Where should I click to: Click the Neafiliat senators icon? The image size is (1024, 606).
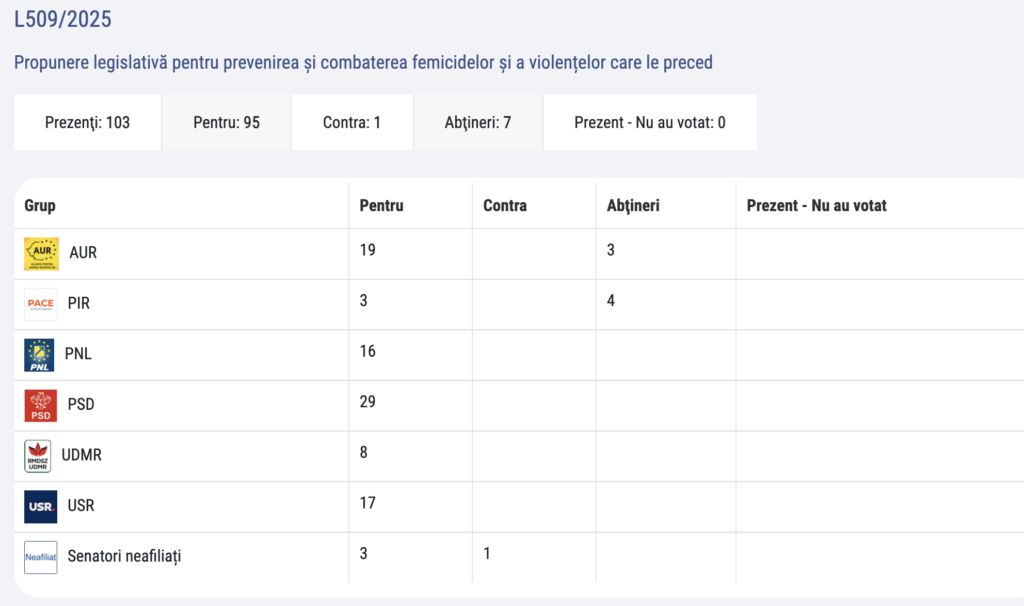(x=41, y=556)
